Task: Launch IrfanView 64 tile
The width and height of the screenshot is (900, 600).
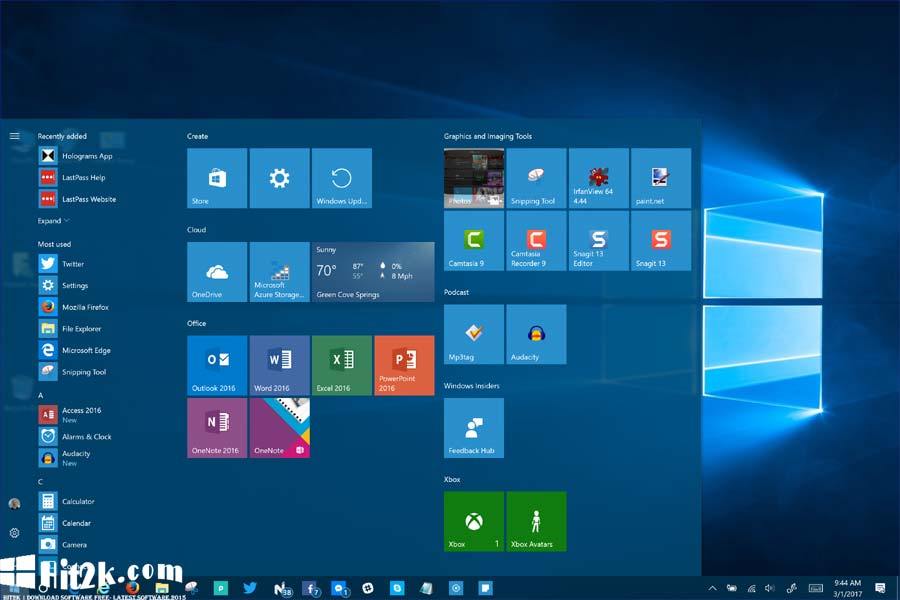Action: point(599,178)
